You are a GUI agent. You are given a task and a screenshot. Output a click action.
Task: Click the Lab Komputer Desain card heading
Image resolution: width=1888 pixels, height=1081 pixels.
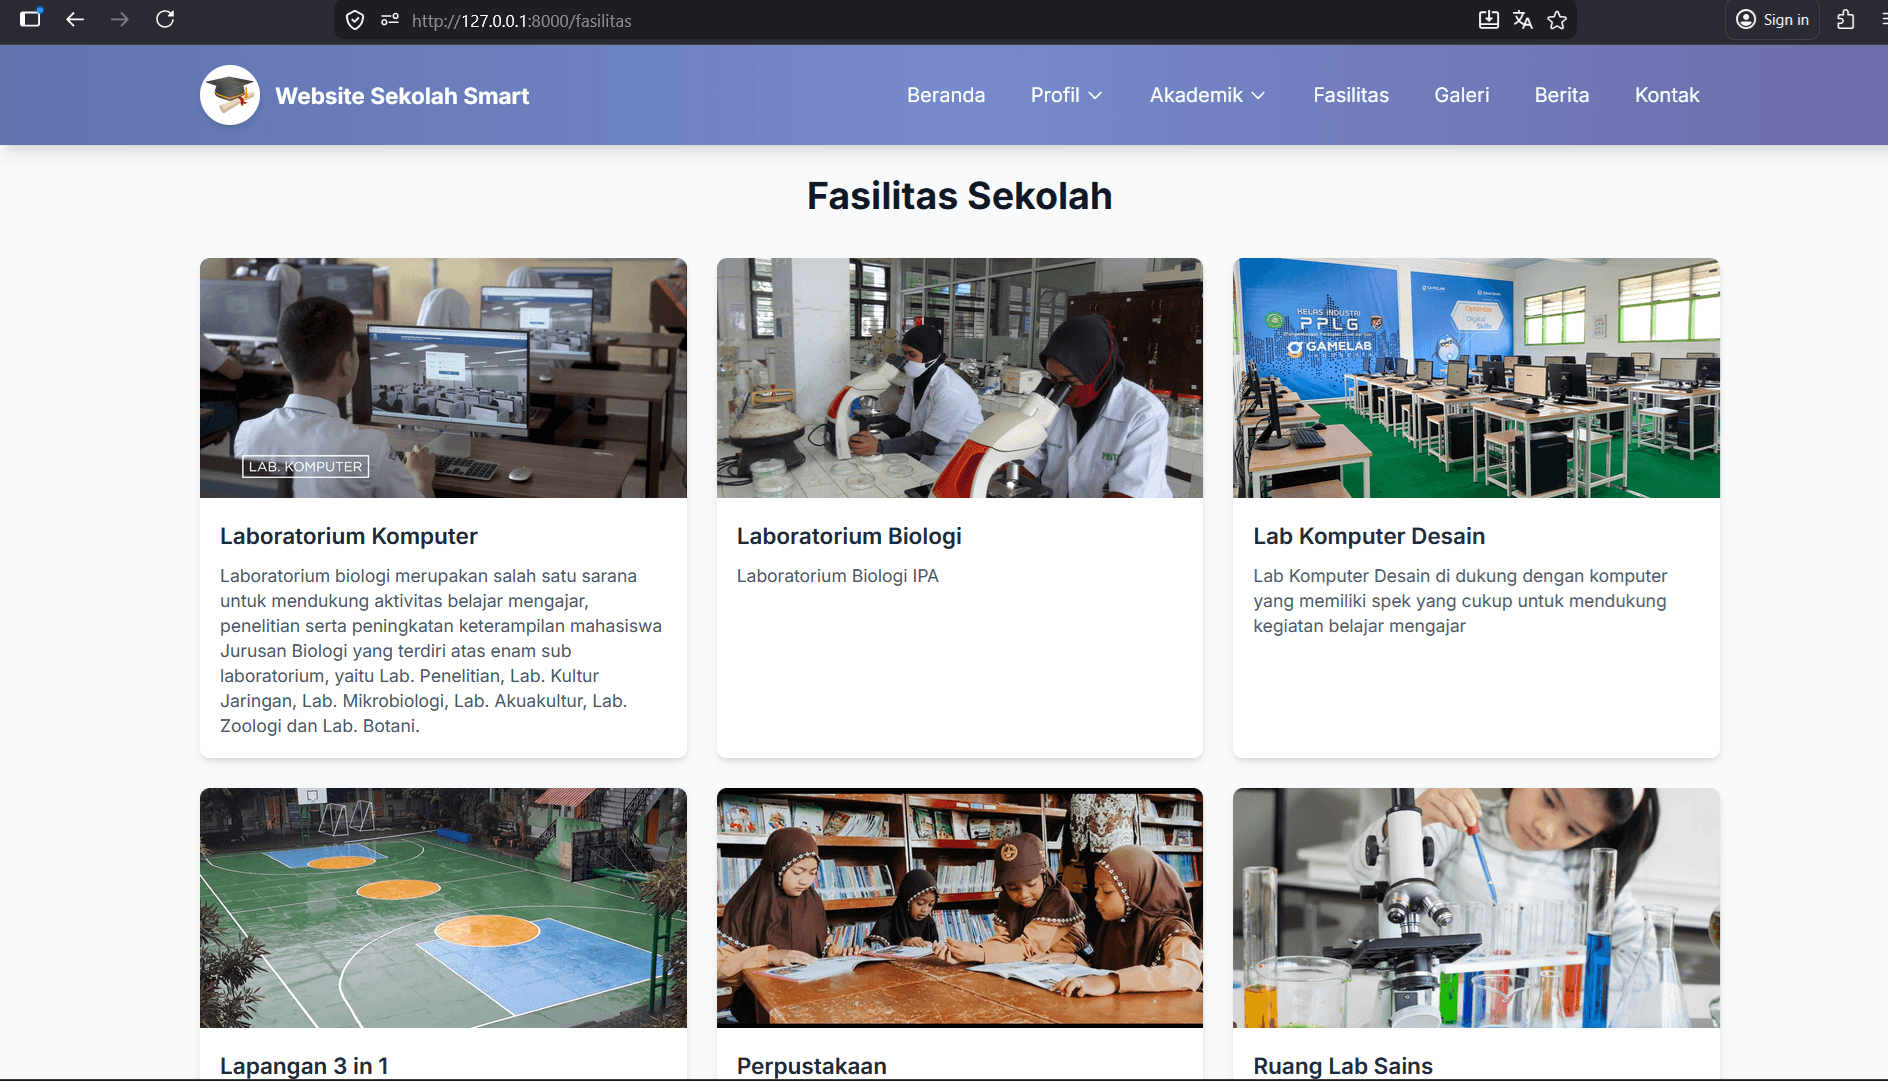[x=1369, y=536]
